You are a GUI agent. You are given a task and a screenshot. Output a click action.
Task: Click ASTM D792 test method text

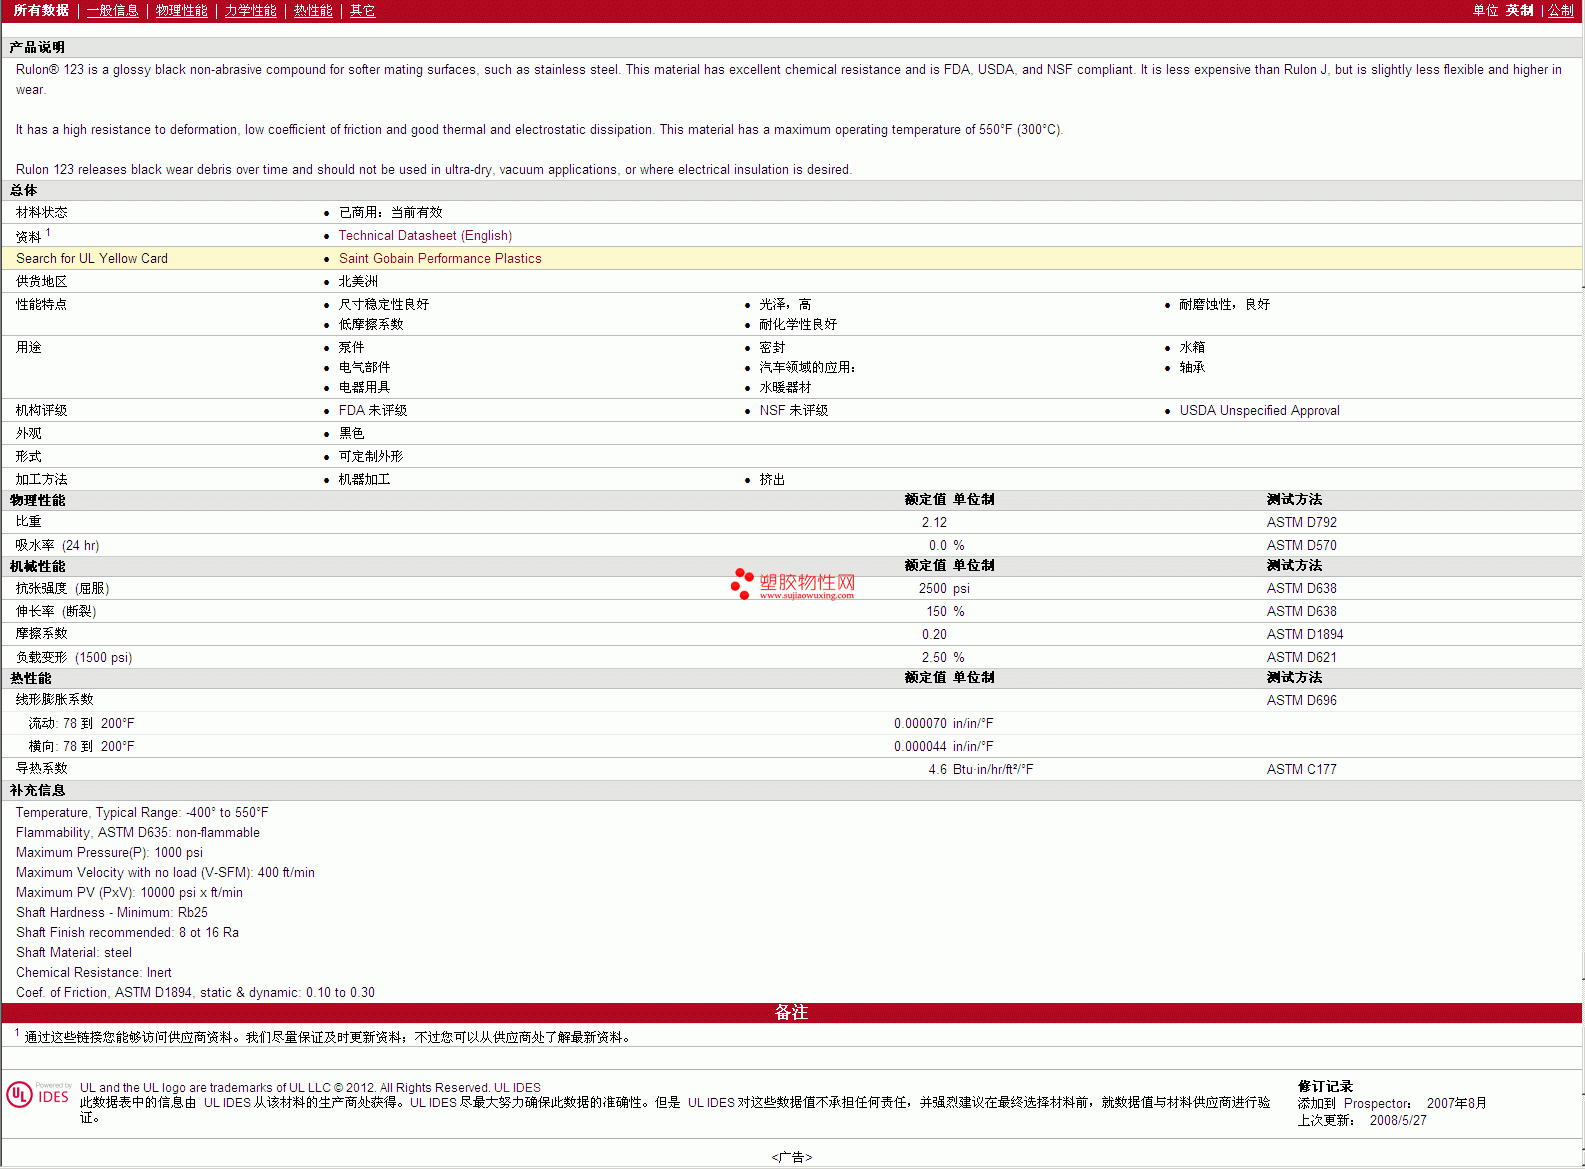tap(1301, 523)
